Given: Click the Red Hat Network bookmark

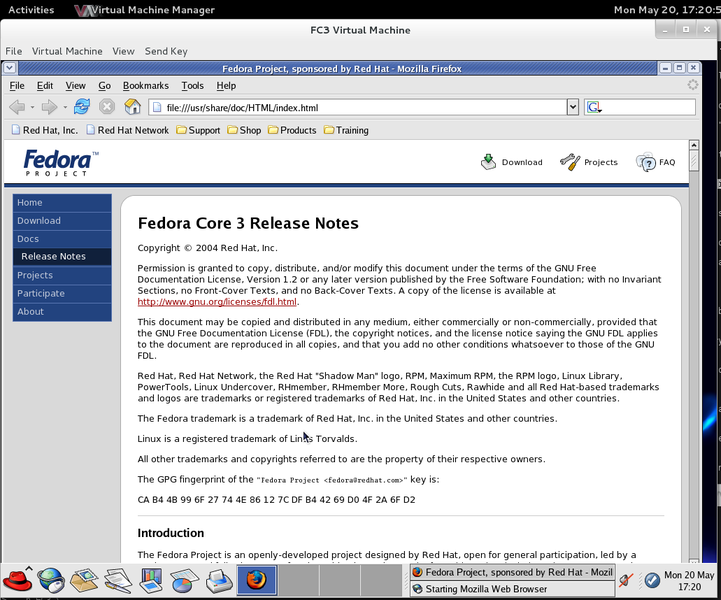Looking at the screenshot, I should 132,130.
